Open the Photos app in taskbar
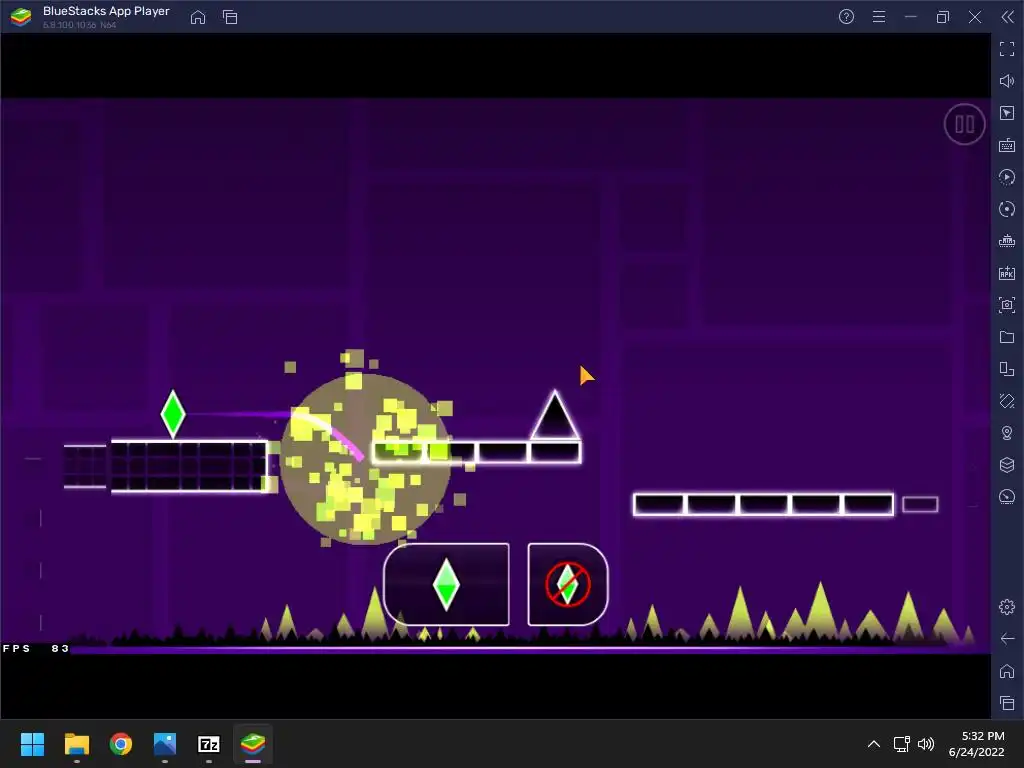Viewport: 1024px width, 768px height. [x=165, y=744]
